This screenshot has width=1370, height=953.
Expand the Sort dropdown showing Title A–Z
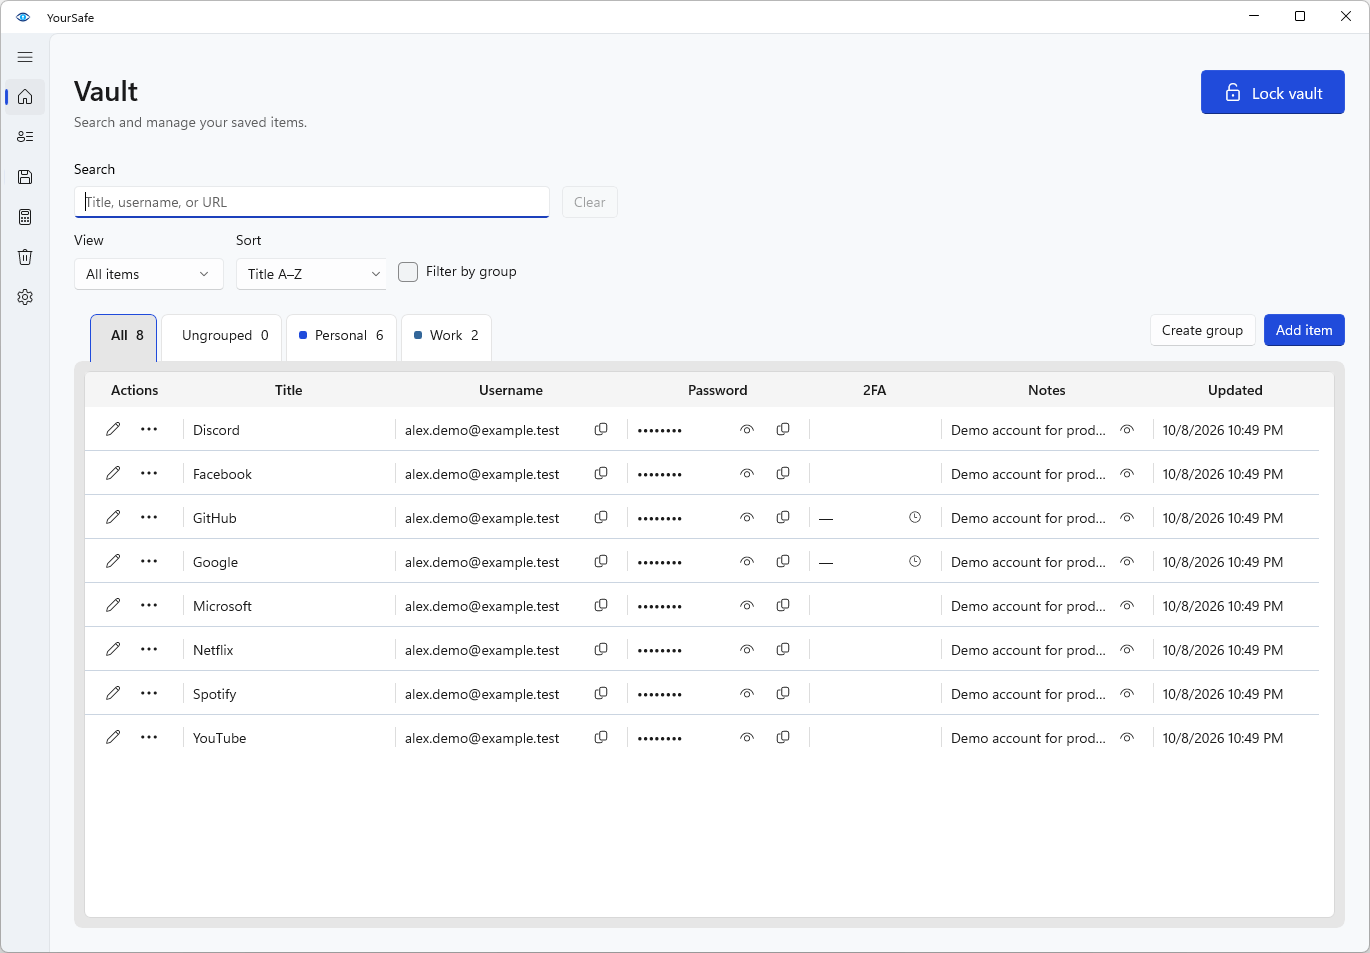point(311,274)
